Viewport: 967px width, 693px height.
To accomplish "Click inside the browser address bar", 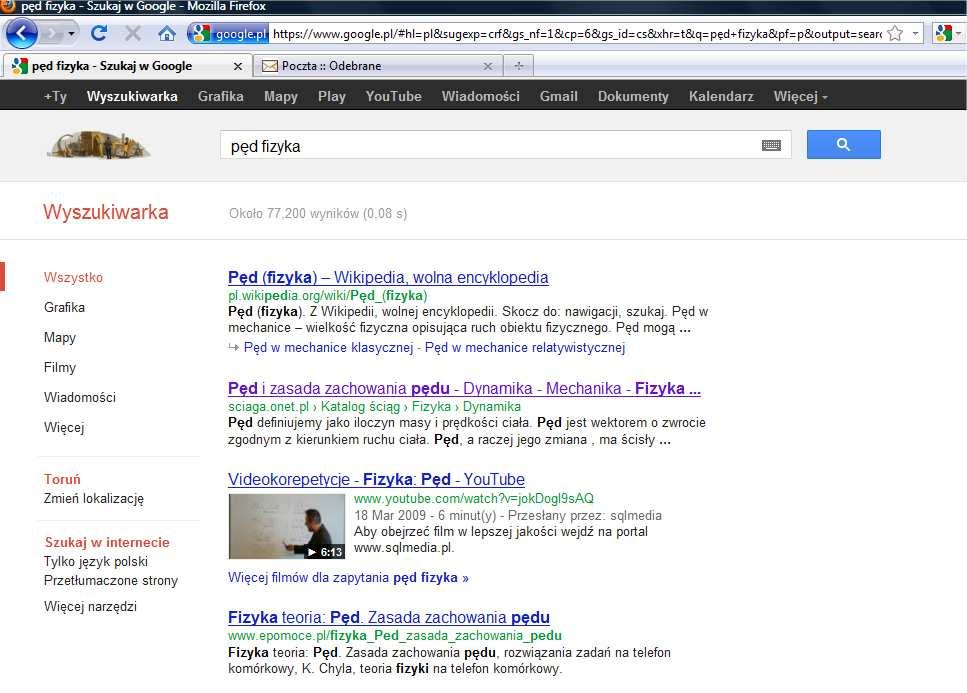I will click(577, 33).
